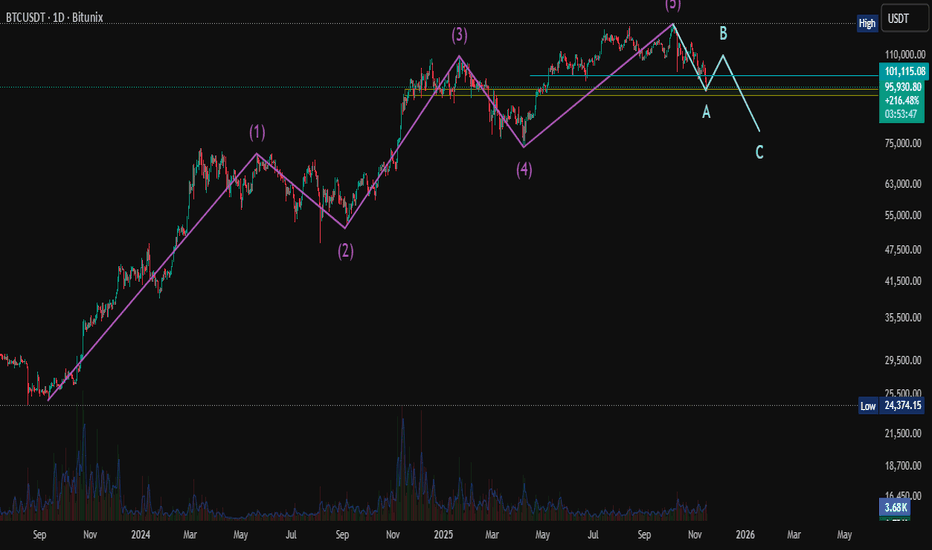The height and width of the screenshot is (550, 932).
Task: Open the USDT currency selector
Action: pyautogui.click(x=904, y=18)
